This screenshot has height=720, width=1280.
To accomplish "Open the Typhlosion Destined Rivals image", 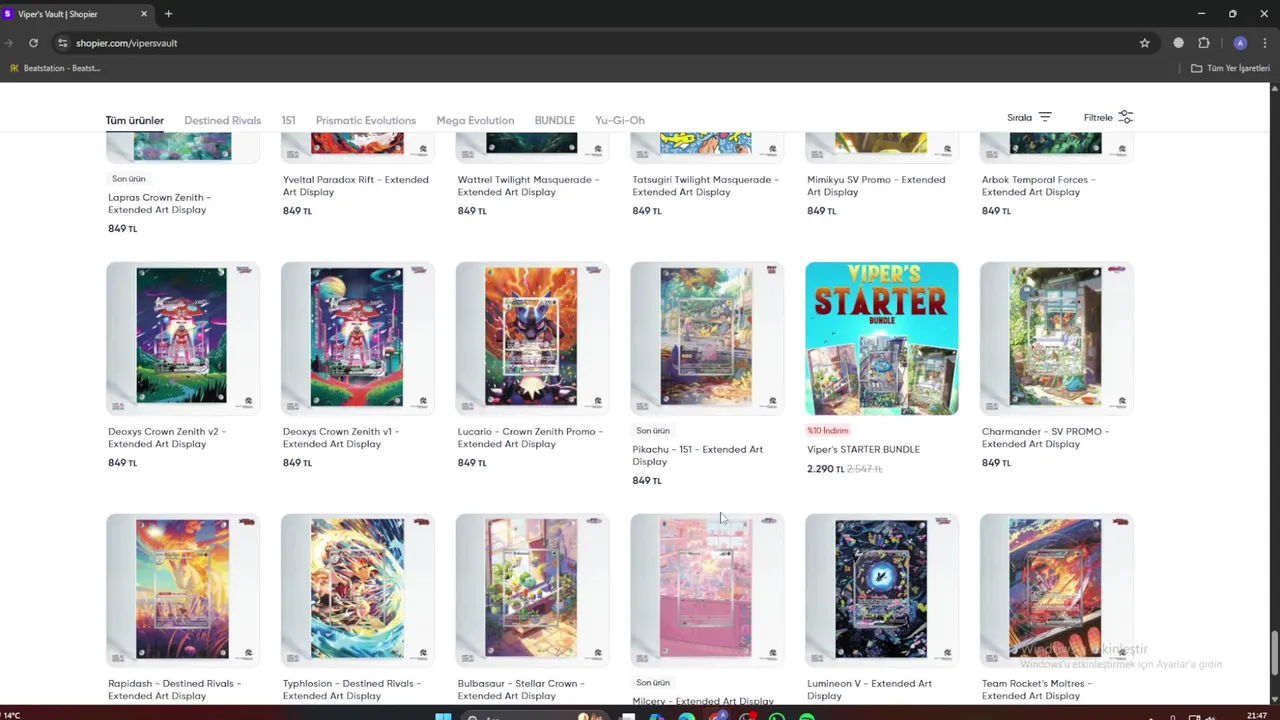I will (x=357, y=590).
